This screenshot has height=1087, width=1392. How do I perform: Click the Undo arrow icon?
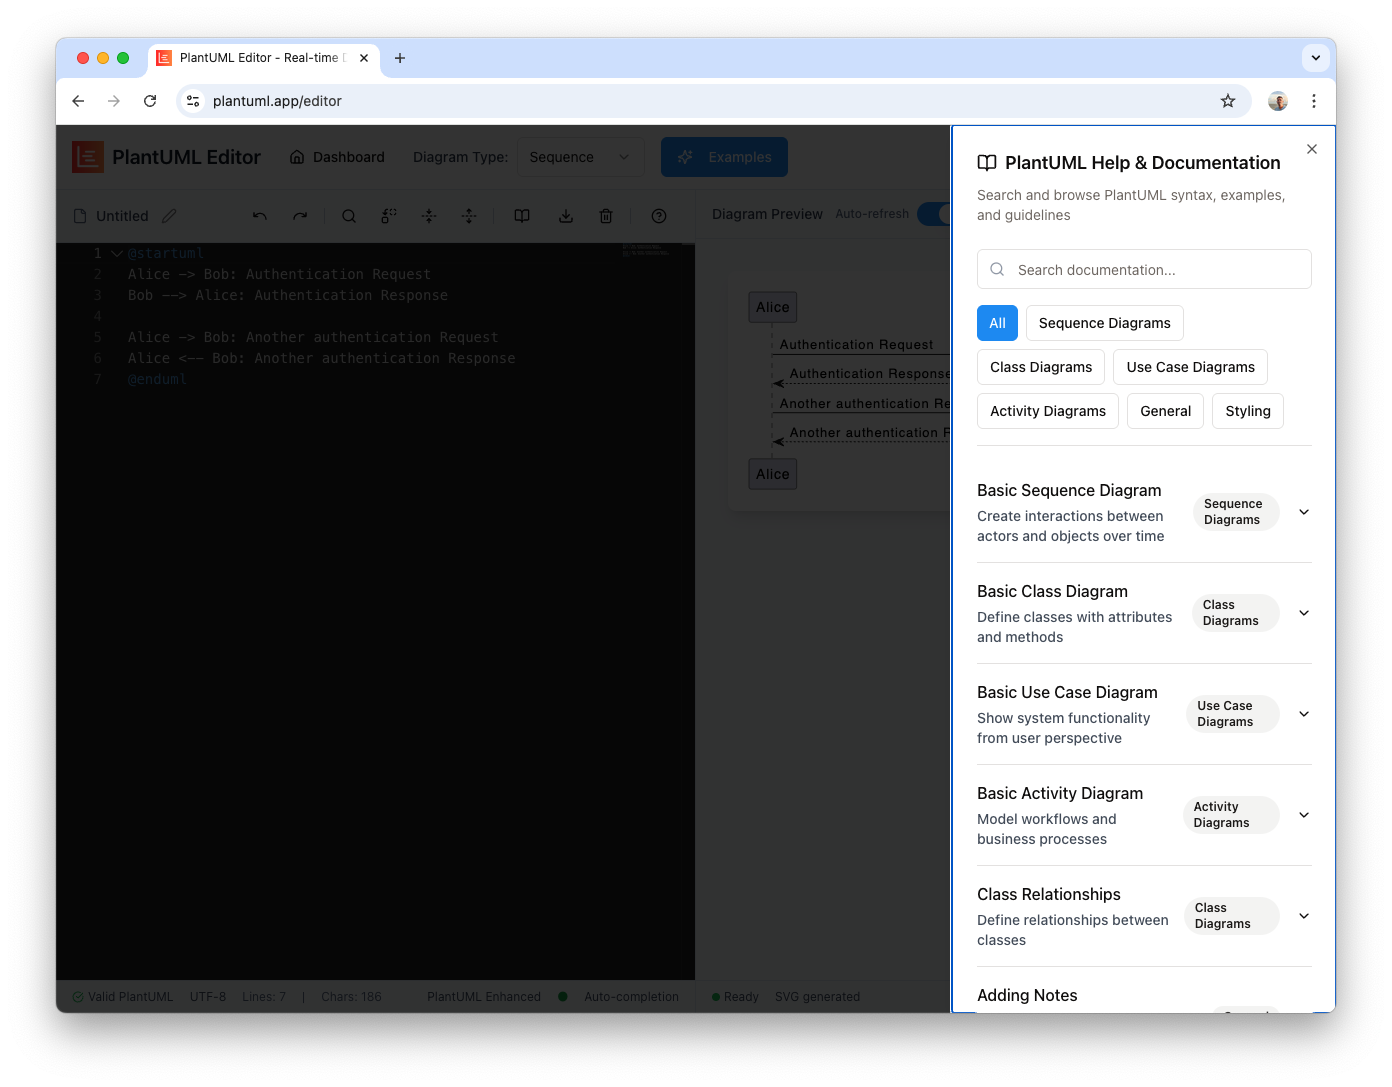pyautogui.click(x=260, y=216)
